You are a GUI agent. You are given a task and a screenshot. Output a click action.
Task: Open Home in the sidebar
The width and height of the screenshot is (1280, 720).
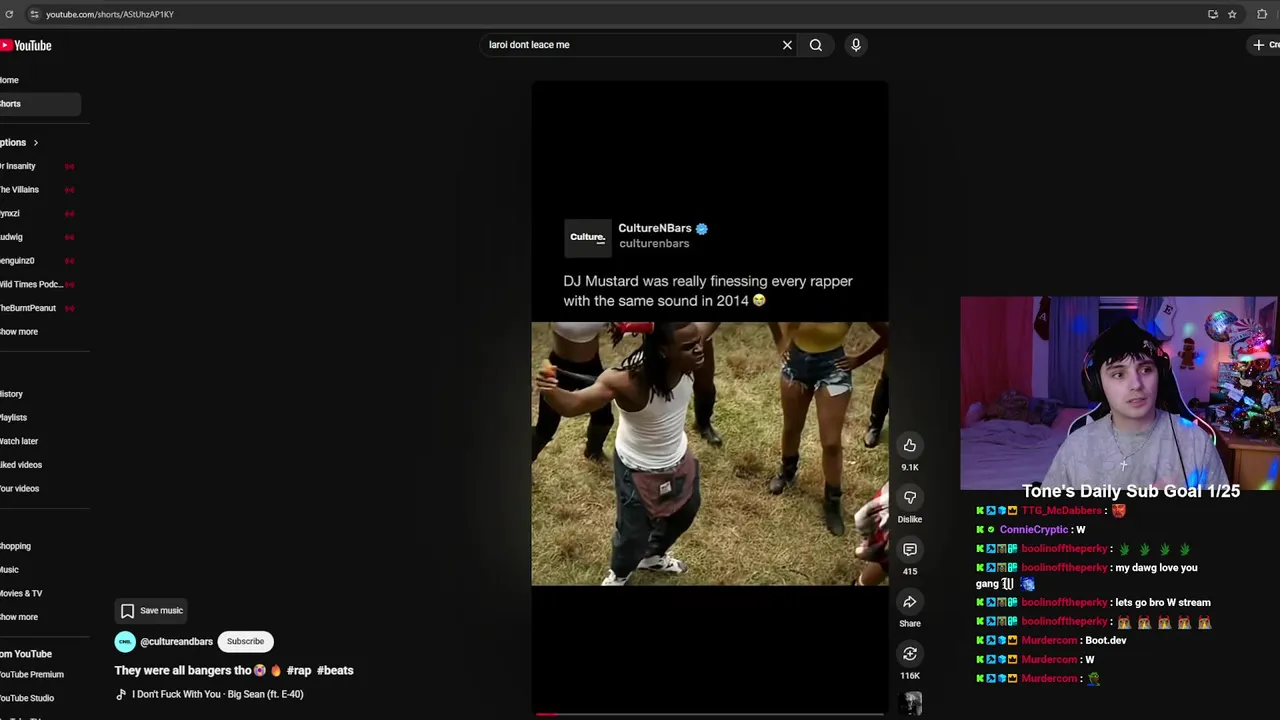pos(9,80)
